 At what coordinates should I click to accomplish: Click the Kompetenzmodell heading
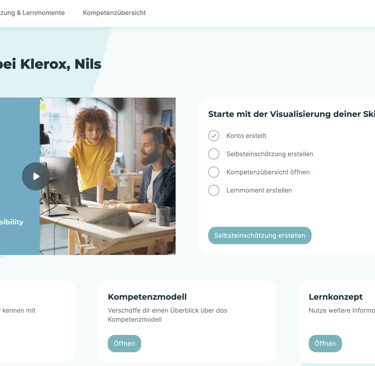tap(147, 297)
